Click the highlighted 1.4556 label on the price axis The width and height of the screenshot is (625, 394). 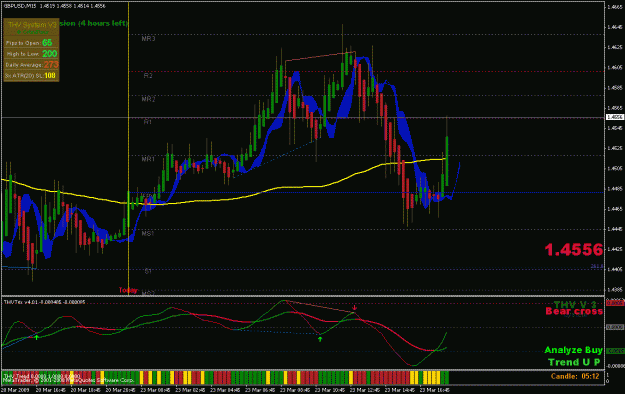(x=614, y=117)
